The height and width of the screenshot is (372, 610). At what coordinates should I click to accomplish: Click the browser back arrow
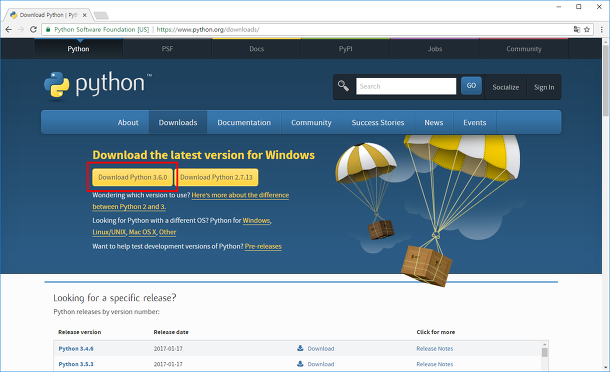click(x=9, y=30)
